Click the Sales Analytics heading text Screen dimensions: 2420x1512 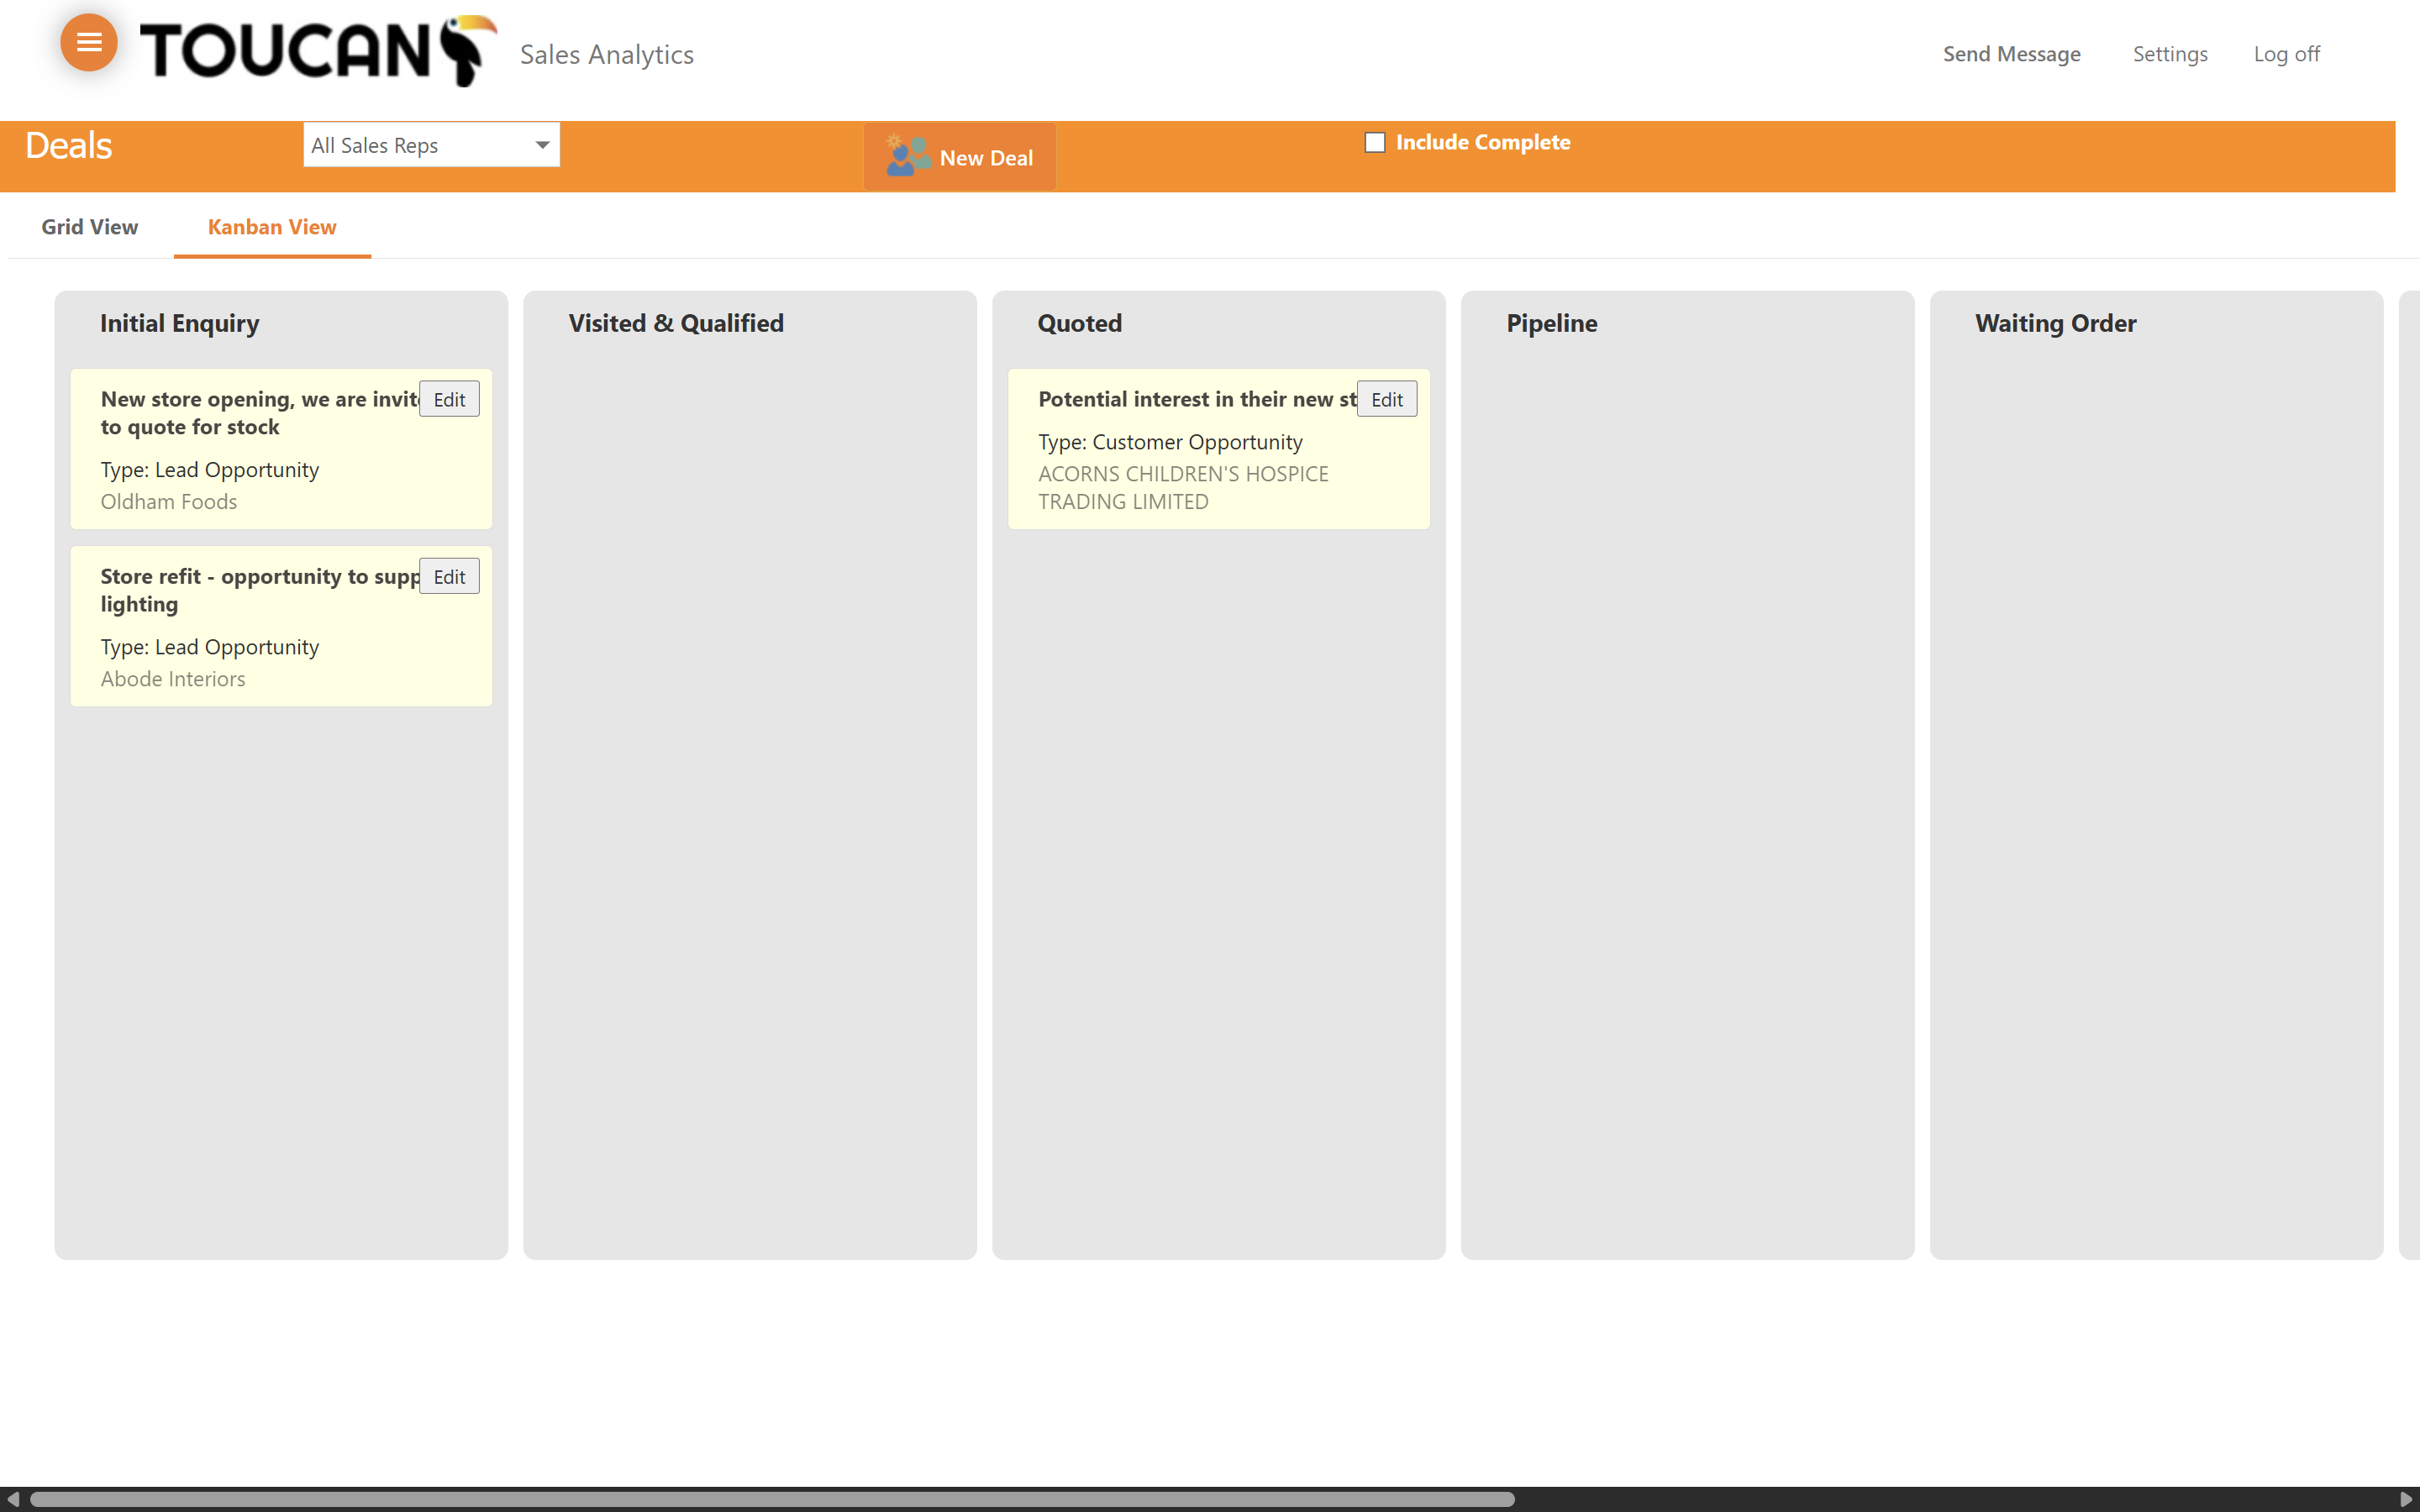pyautogui.click(x=607, y=54)
